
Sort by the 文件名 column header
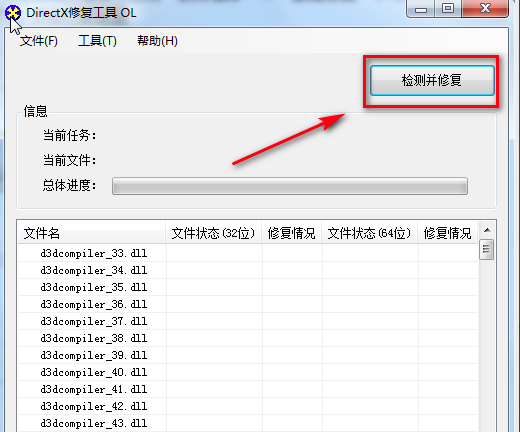(x=91, y=233)
